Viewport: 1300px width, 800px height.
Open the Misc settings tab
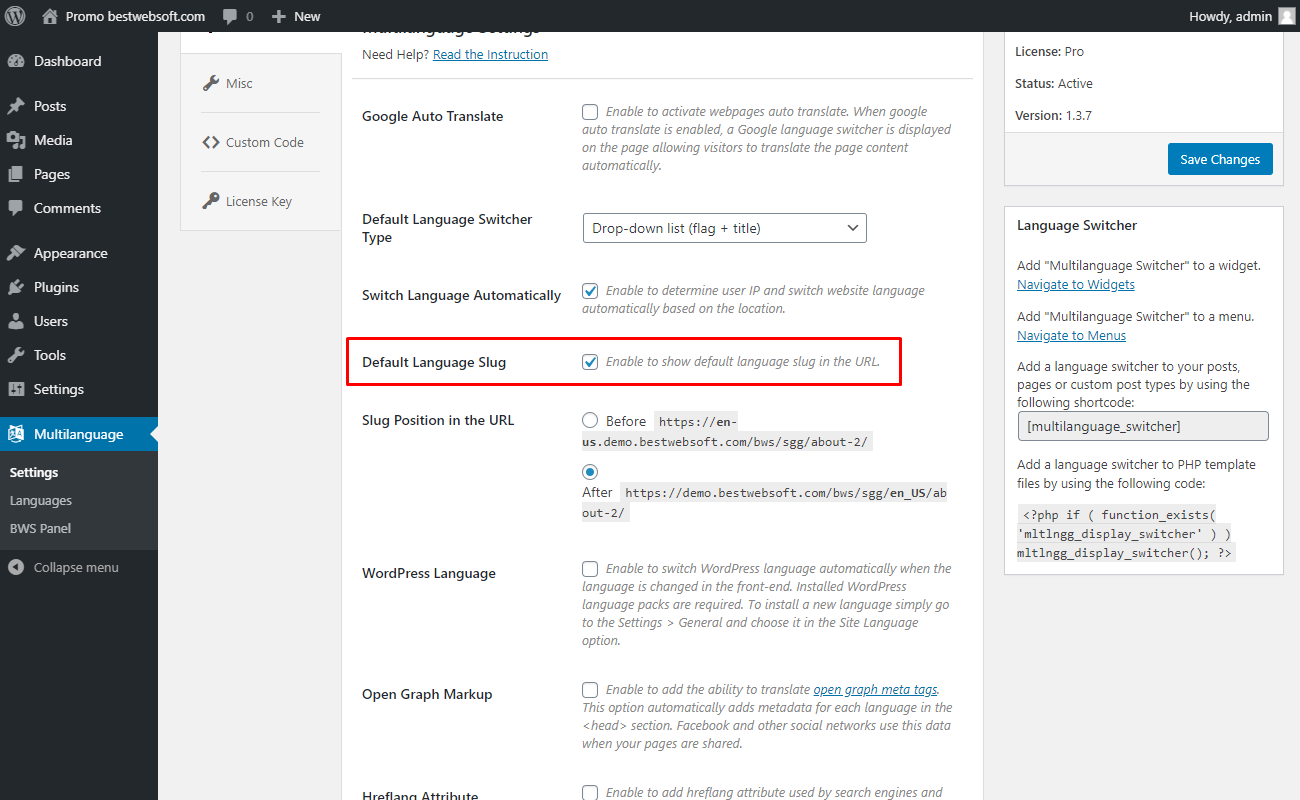coord(260,83)
